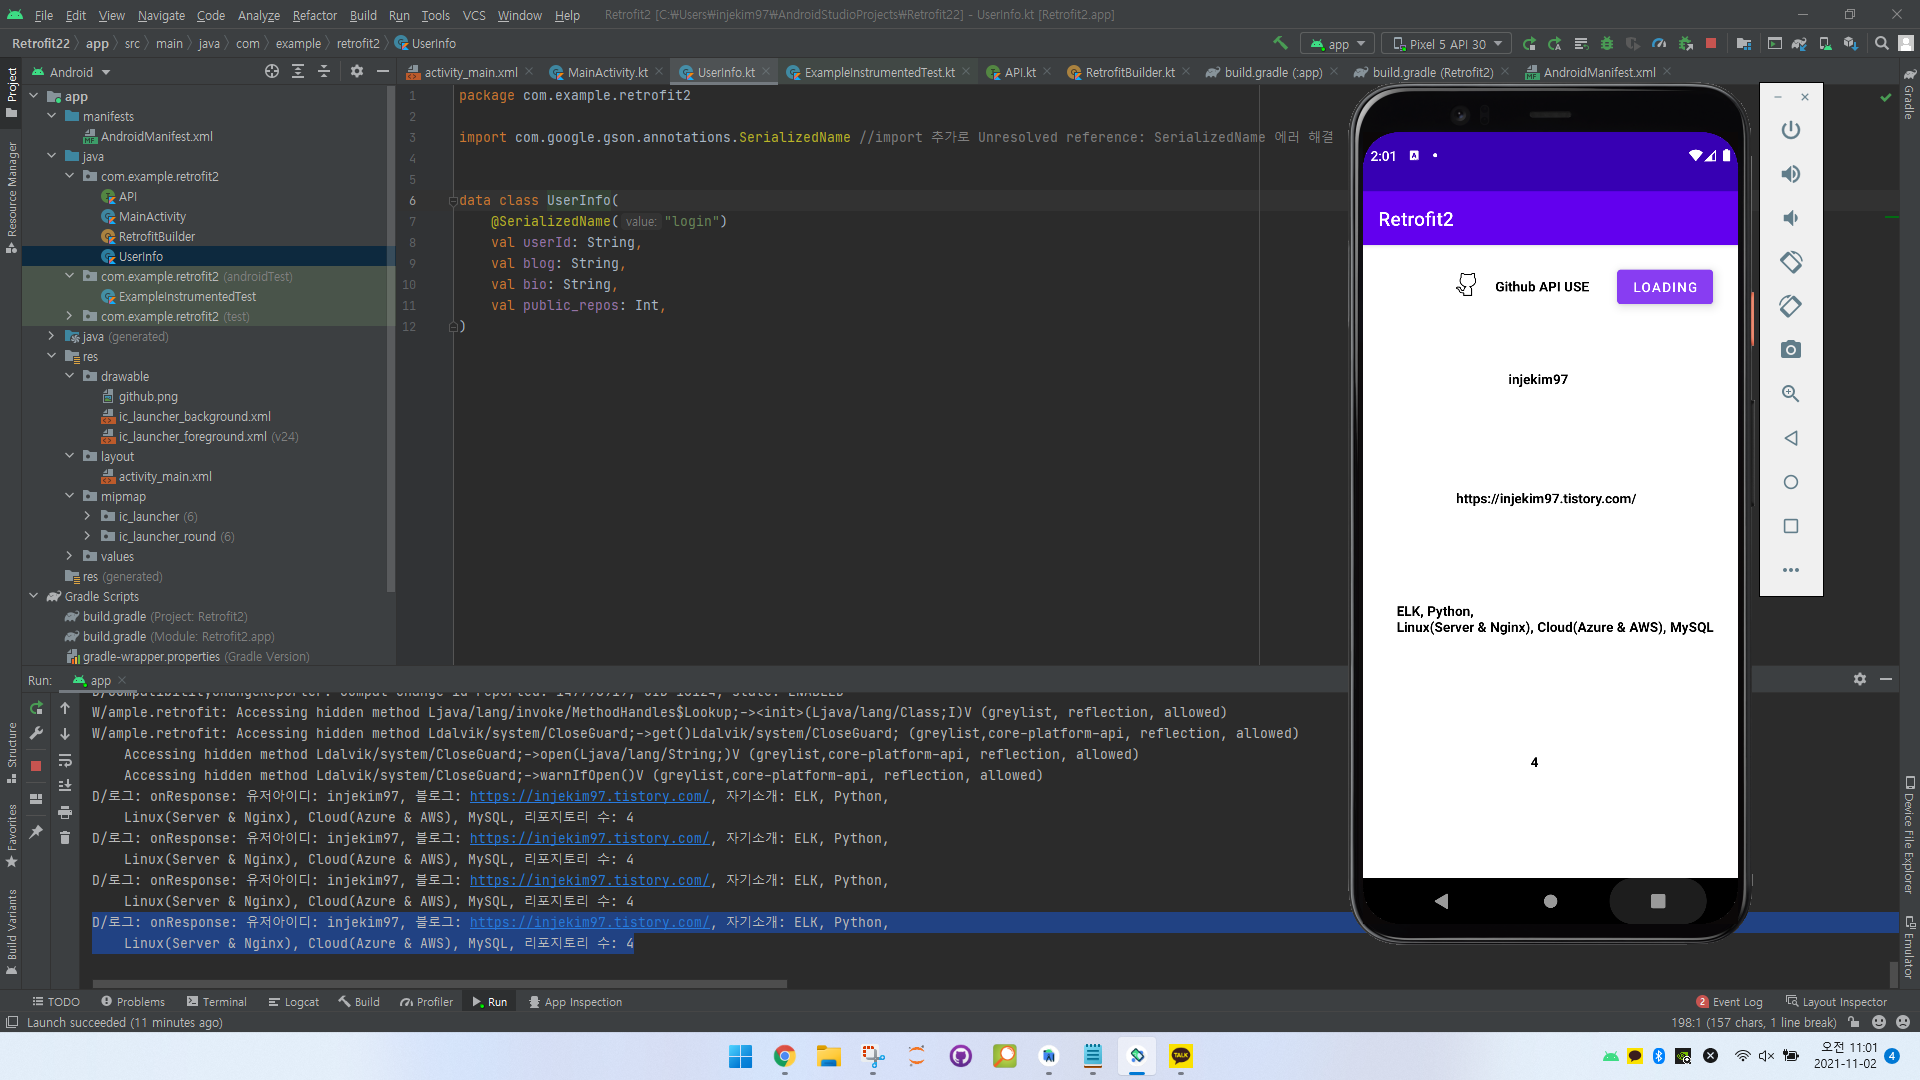Collapse the drawable folder in the project tree
Screen dimensions: 1920x1080
(70, 376)
